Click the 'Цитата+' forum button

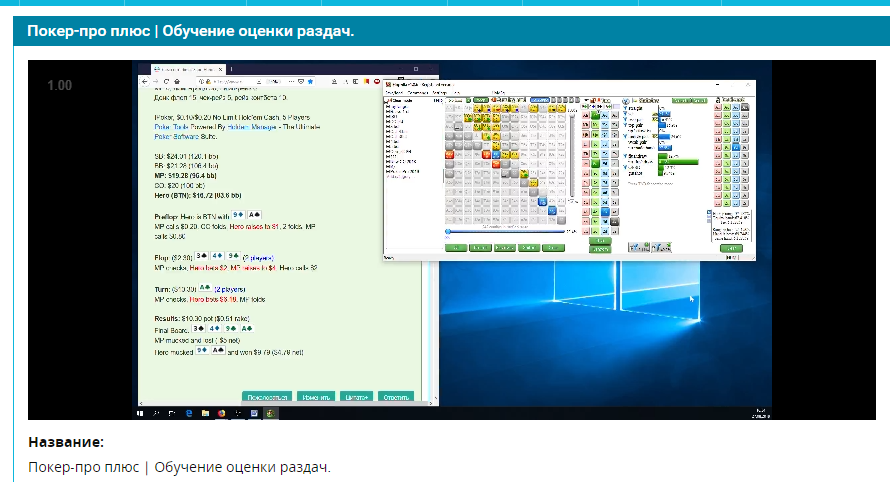coord(356,397)
